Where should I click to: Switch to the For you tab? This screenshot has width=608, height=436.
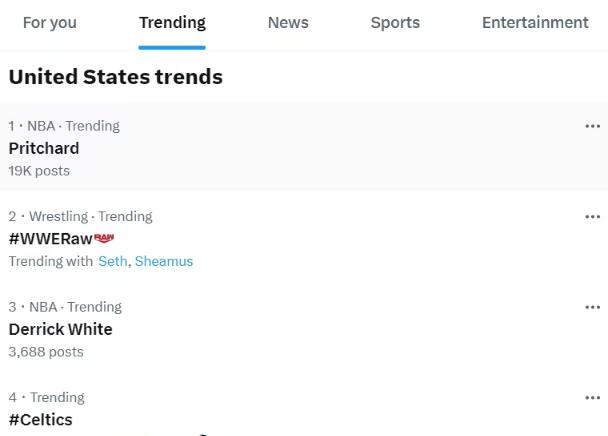pyautogui.click(x=49, y=22)
